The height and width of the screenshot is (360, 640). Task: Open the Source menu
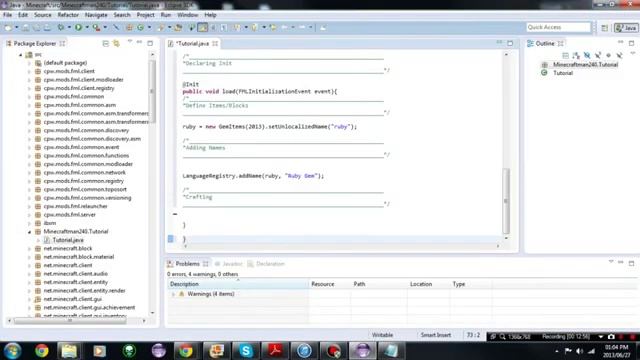42,15
